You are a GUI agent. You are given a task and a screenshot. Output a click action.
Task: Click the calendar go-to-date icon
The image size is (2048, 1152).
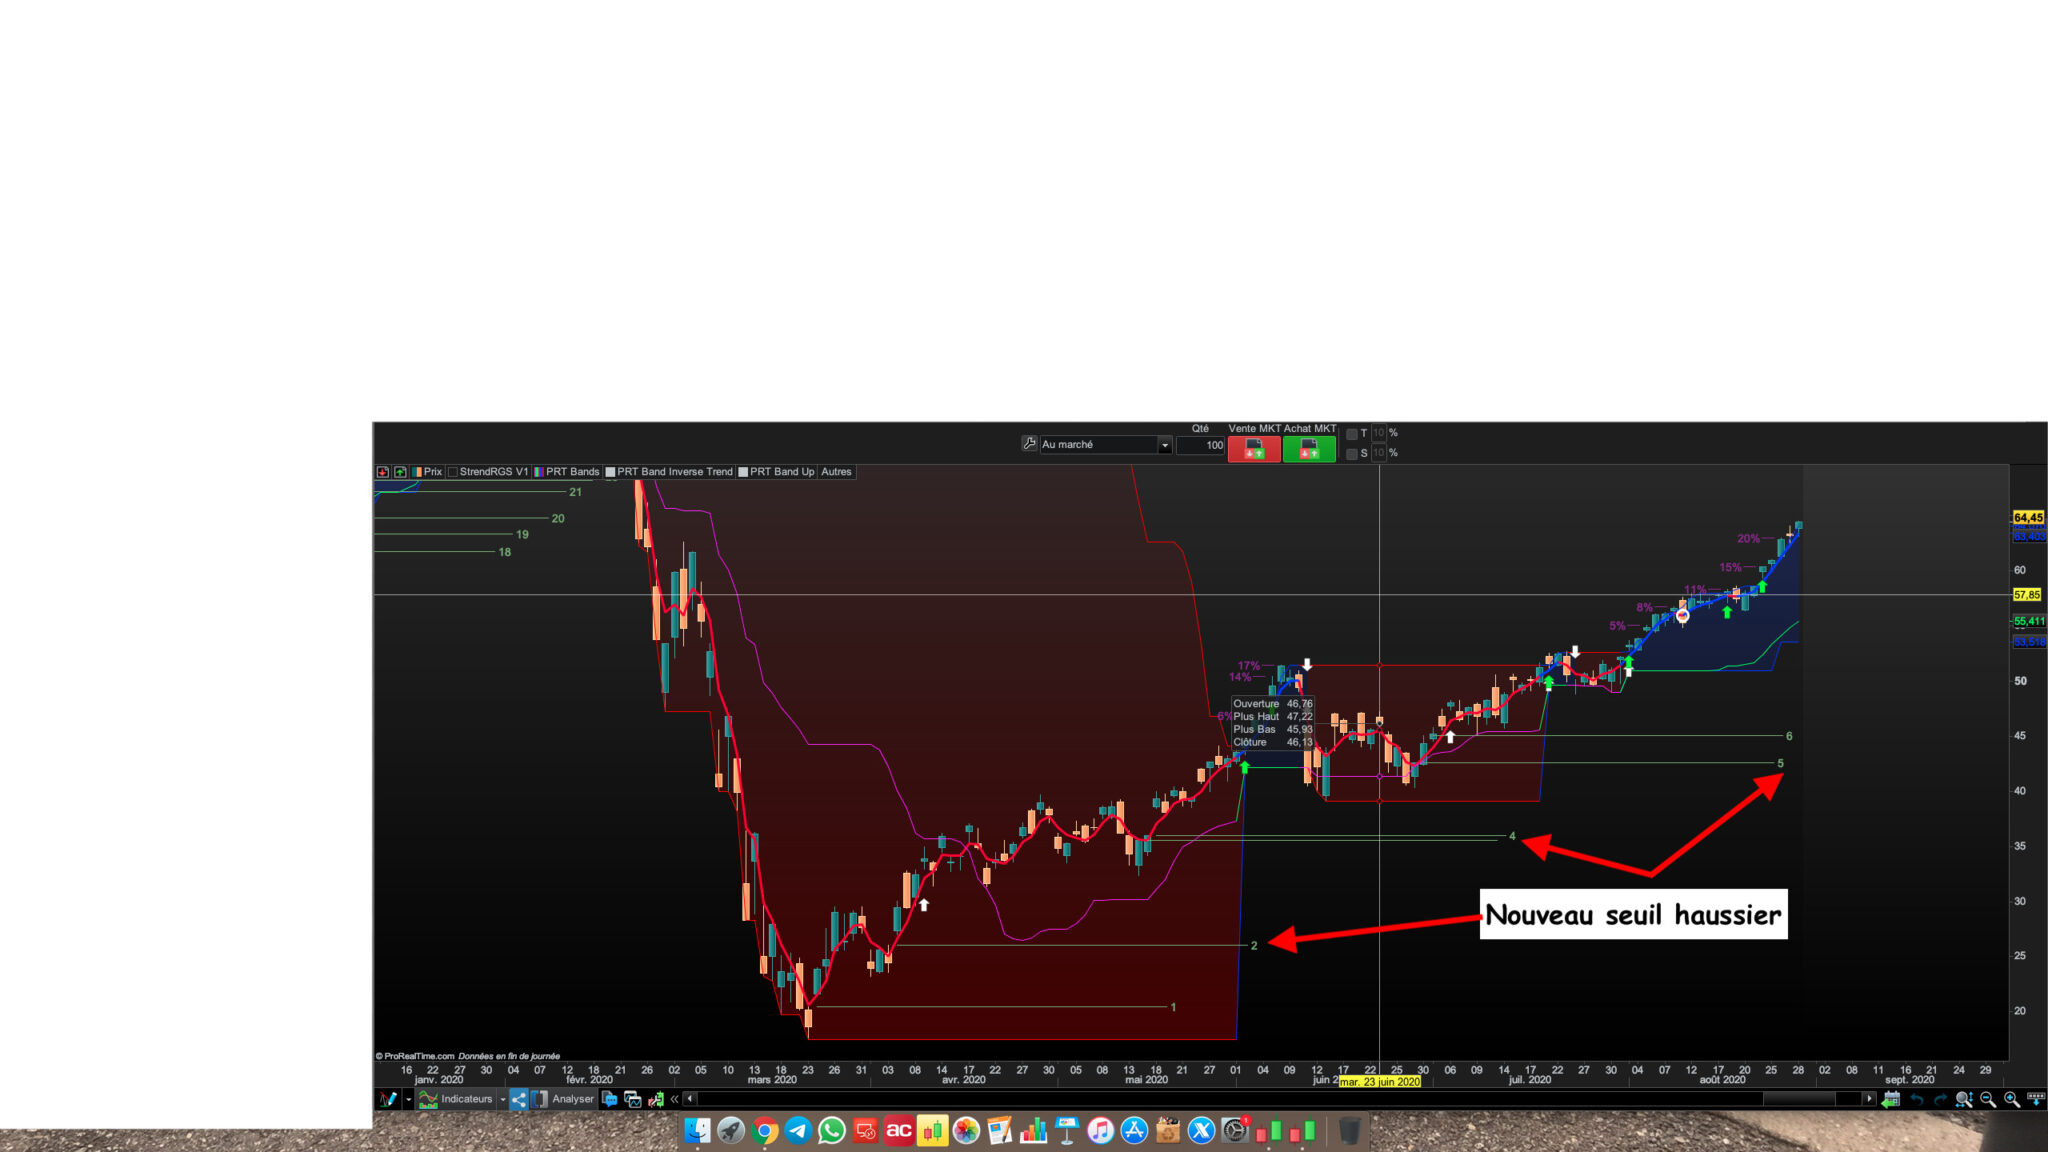1890,1099
